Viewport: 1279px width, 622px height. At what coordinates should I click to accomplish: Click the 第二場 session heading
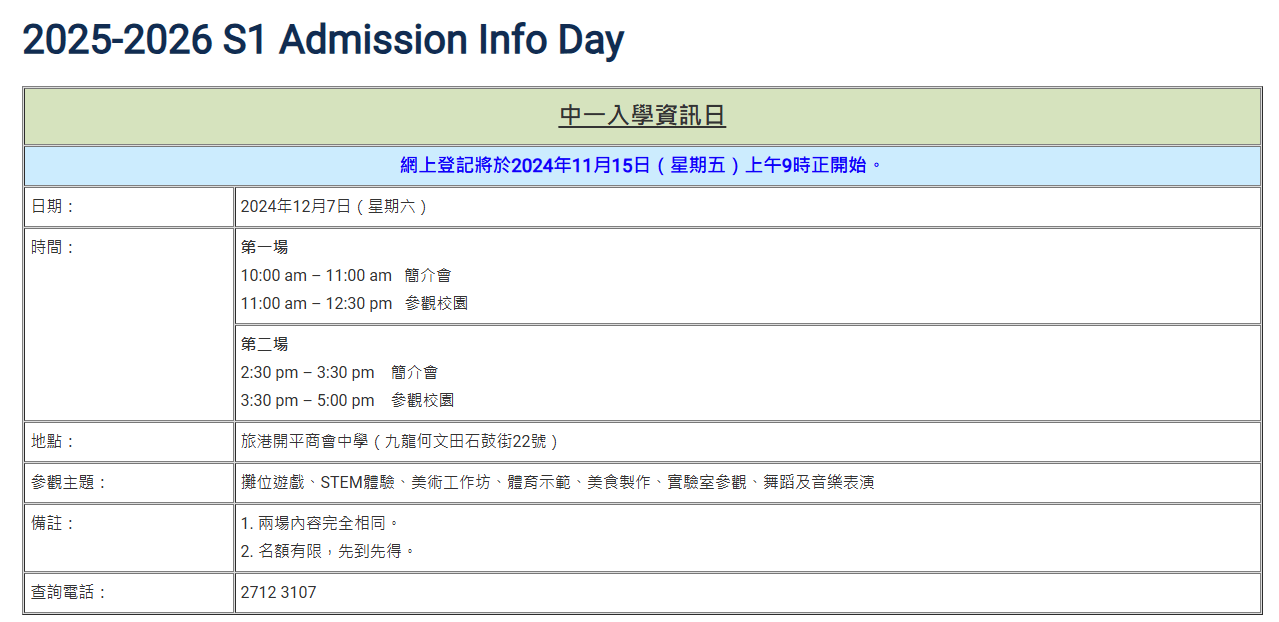pos(264,344)
